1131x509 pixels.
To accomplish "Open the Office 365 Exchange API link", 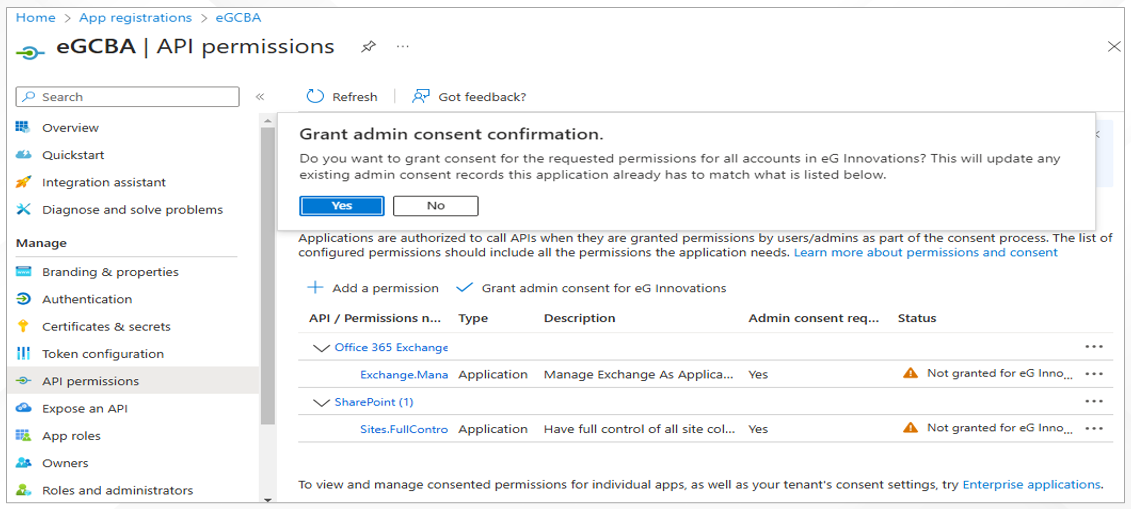I will tap(391, 348).
